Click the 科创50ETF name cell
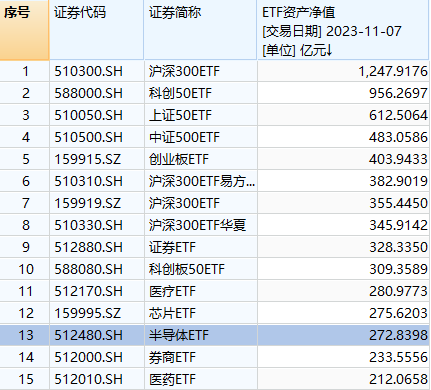The height and width of the screenshot is (390, 431). (x=201, y=93)
